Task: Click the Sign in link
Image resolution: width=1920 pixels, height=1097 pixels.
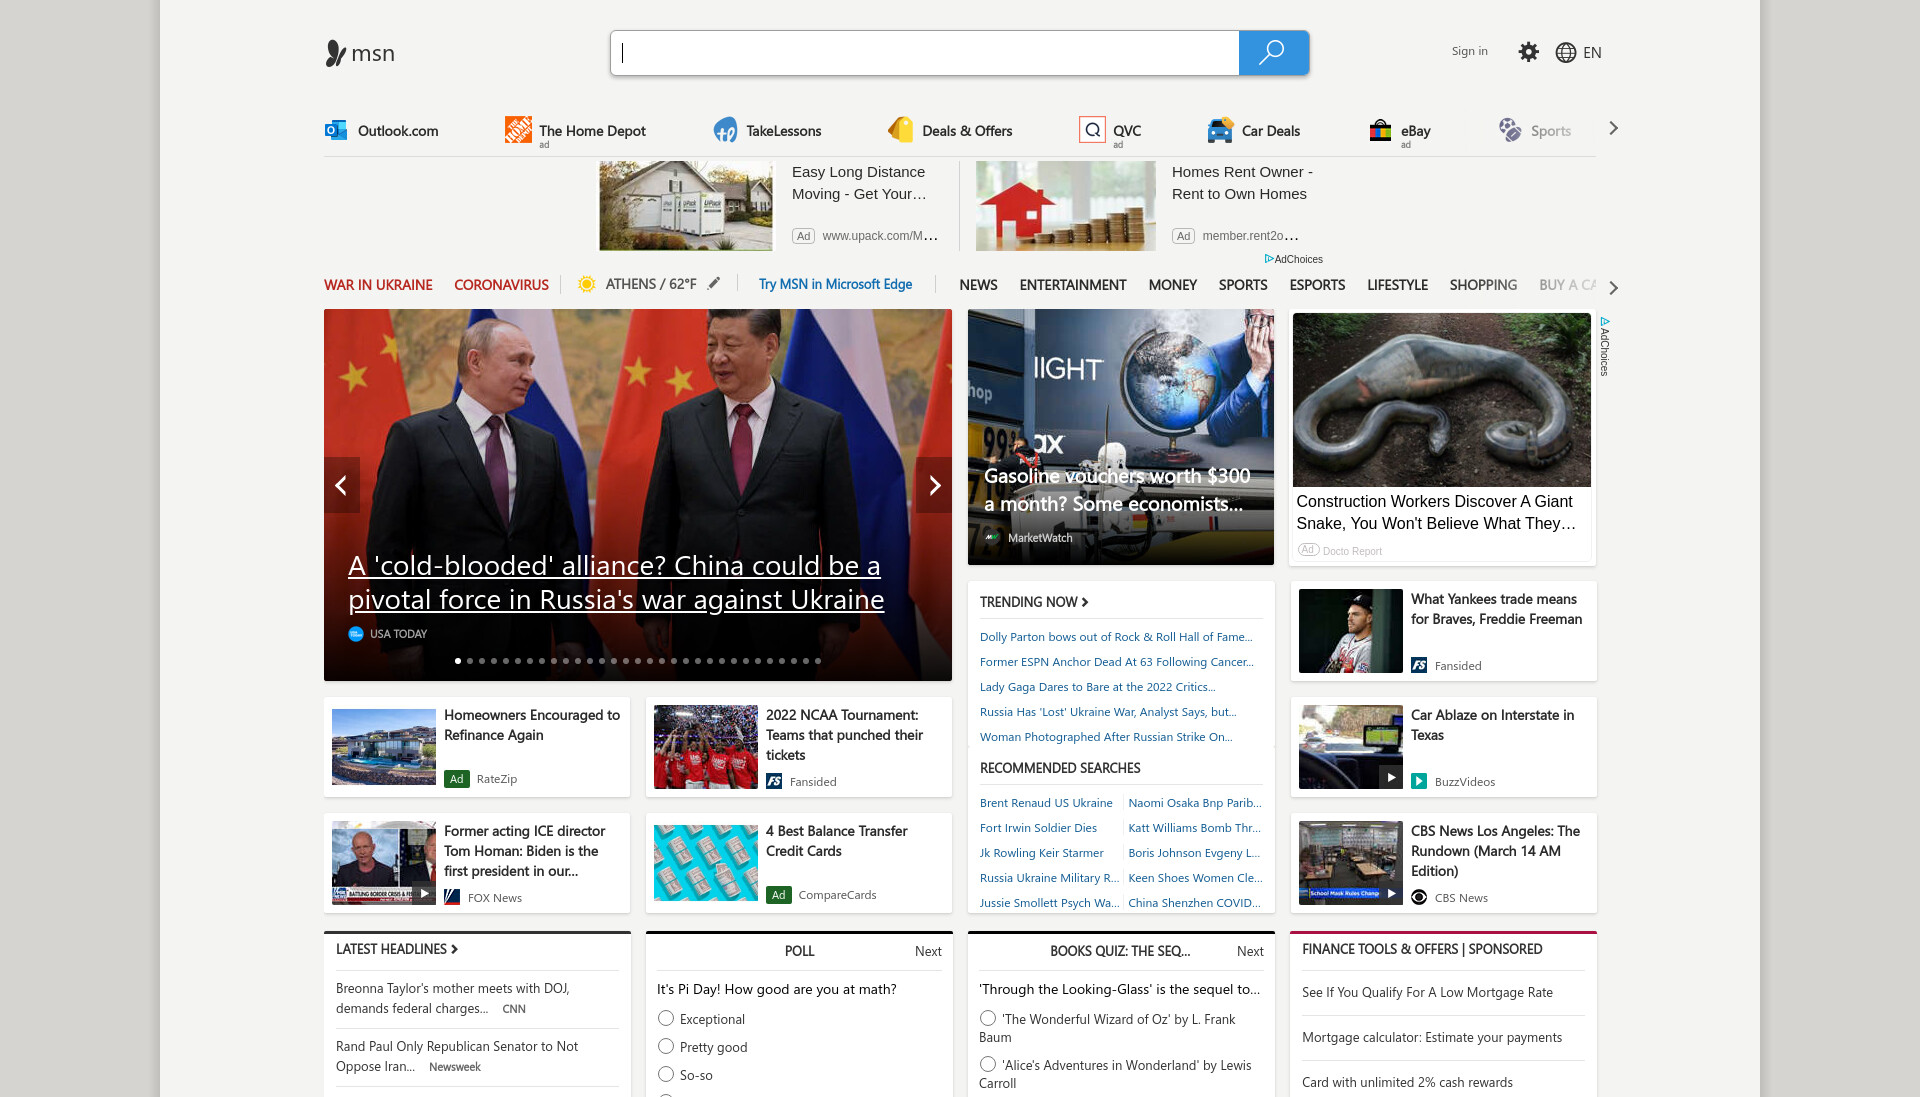Action: pyautogui.click(x=1469, y=51)
